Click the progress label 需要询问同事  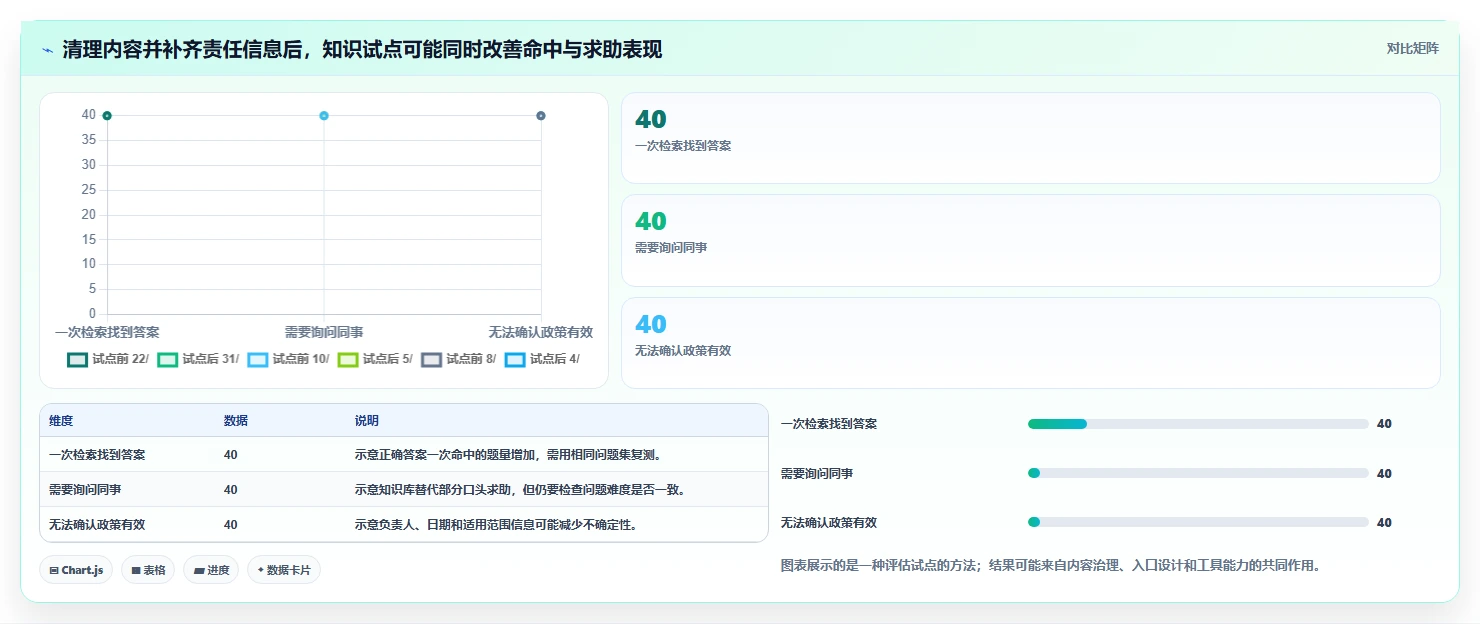pyautogui.click(x=817, y=473)
